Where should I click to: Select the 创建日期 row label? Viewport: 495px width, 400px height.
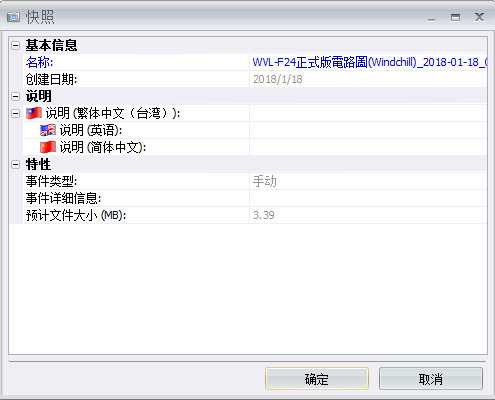[x=51, y=79]
